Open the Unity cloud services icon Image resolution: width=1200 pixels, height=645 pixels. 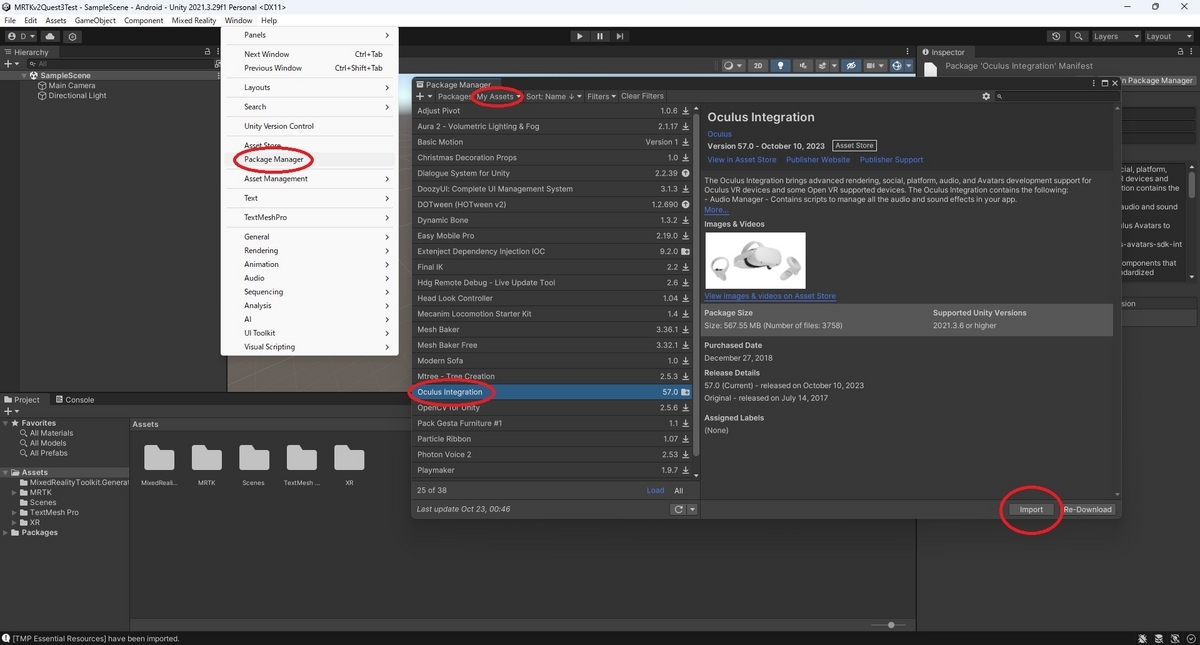point(50,36)
